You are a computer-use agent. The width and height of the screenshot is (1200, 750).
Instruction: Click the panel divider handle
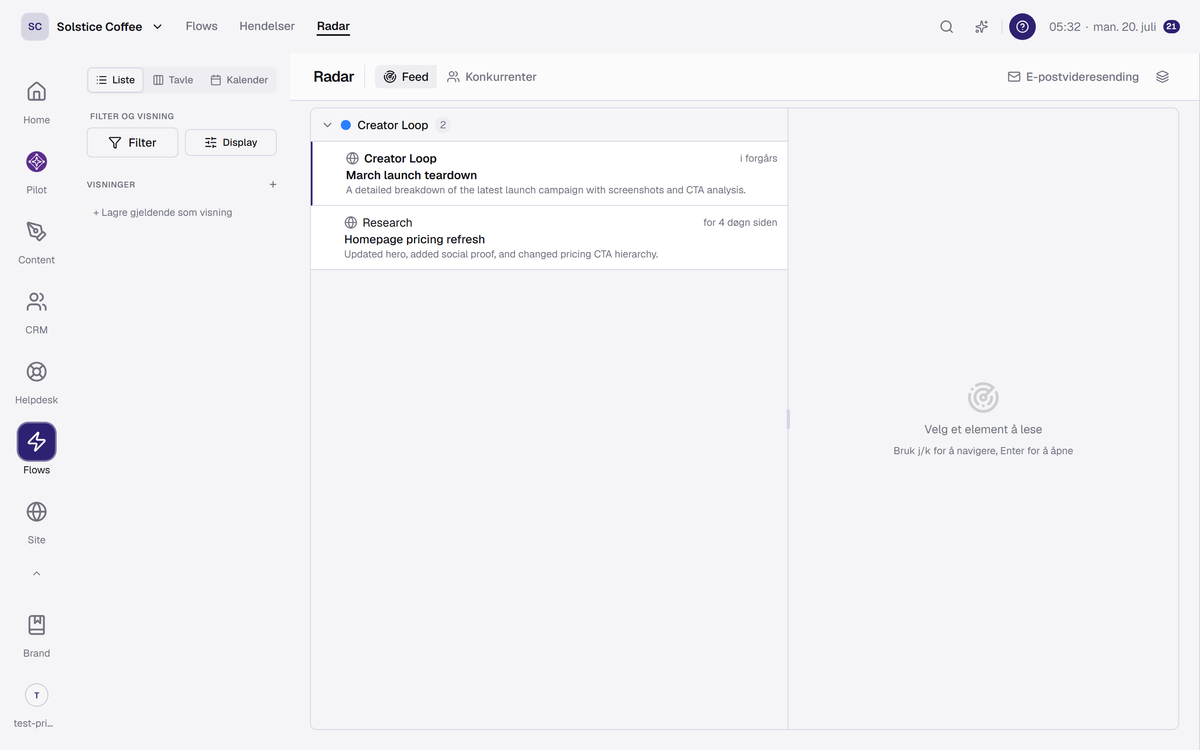click(788, 419)
